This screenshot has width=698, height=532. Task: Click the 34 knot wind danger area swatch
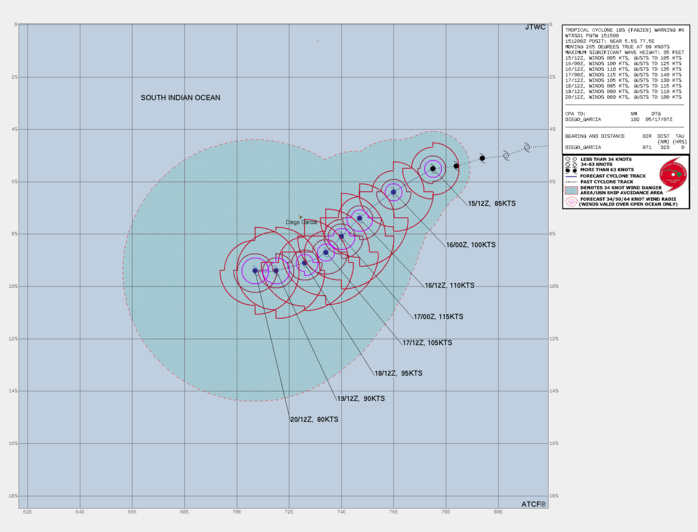point(570,189)
